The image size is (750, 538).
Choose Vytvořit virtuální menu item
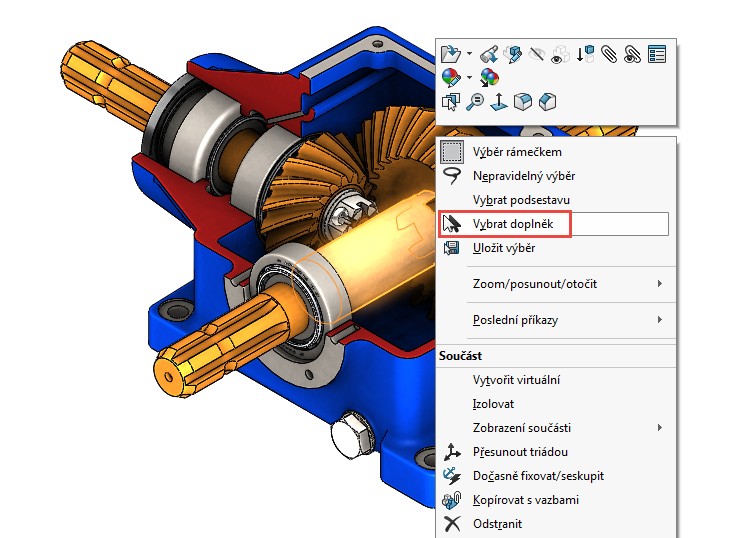pyautogui.click(x=557, y=380)
